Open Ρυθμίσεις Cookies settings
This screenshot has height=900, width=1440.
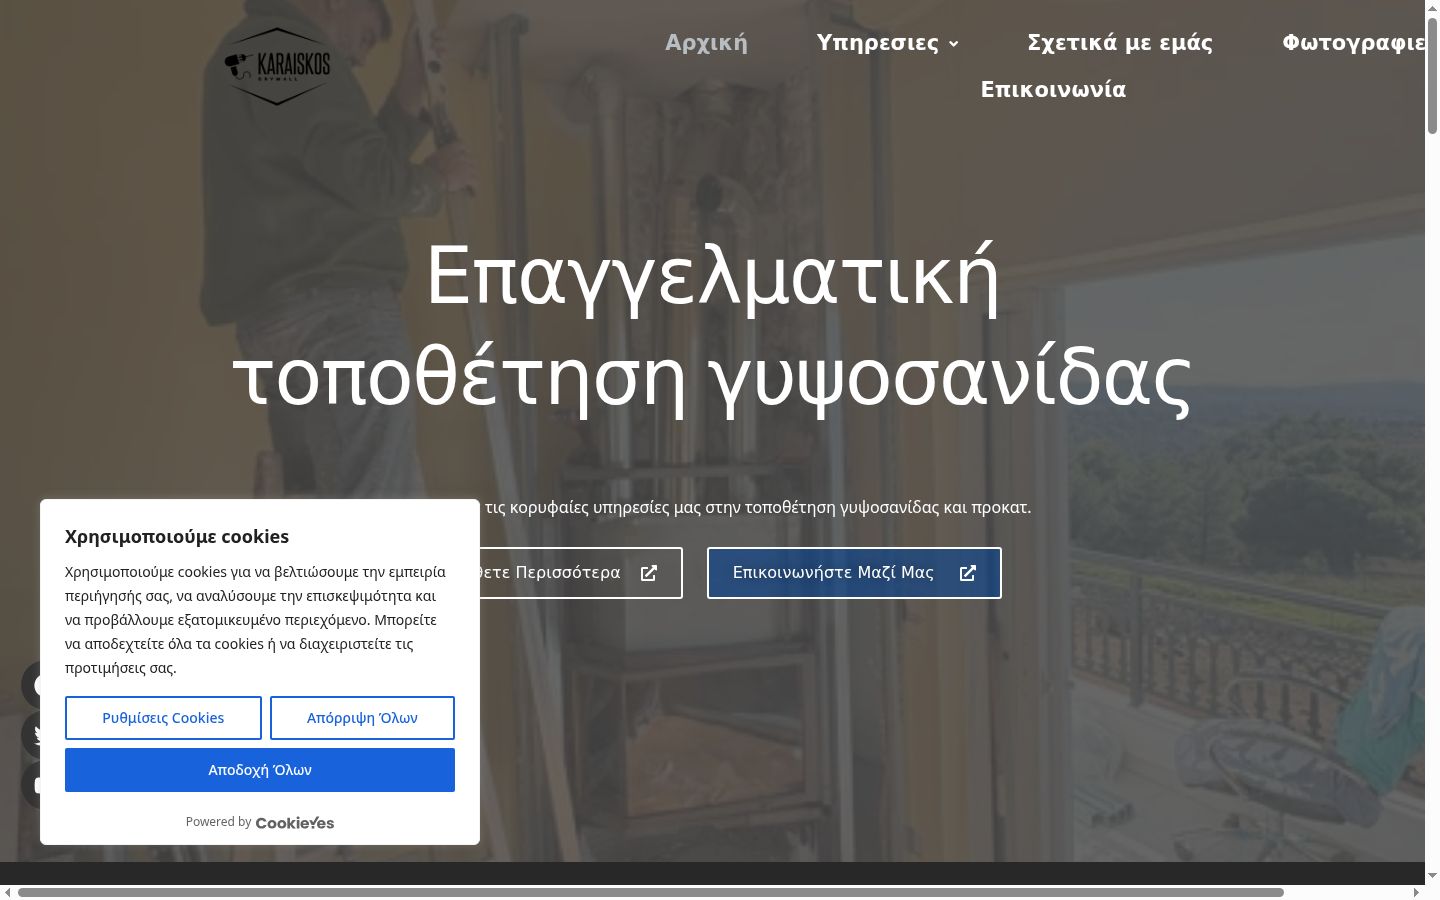pos(163,718)
